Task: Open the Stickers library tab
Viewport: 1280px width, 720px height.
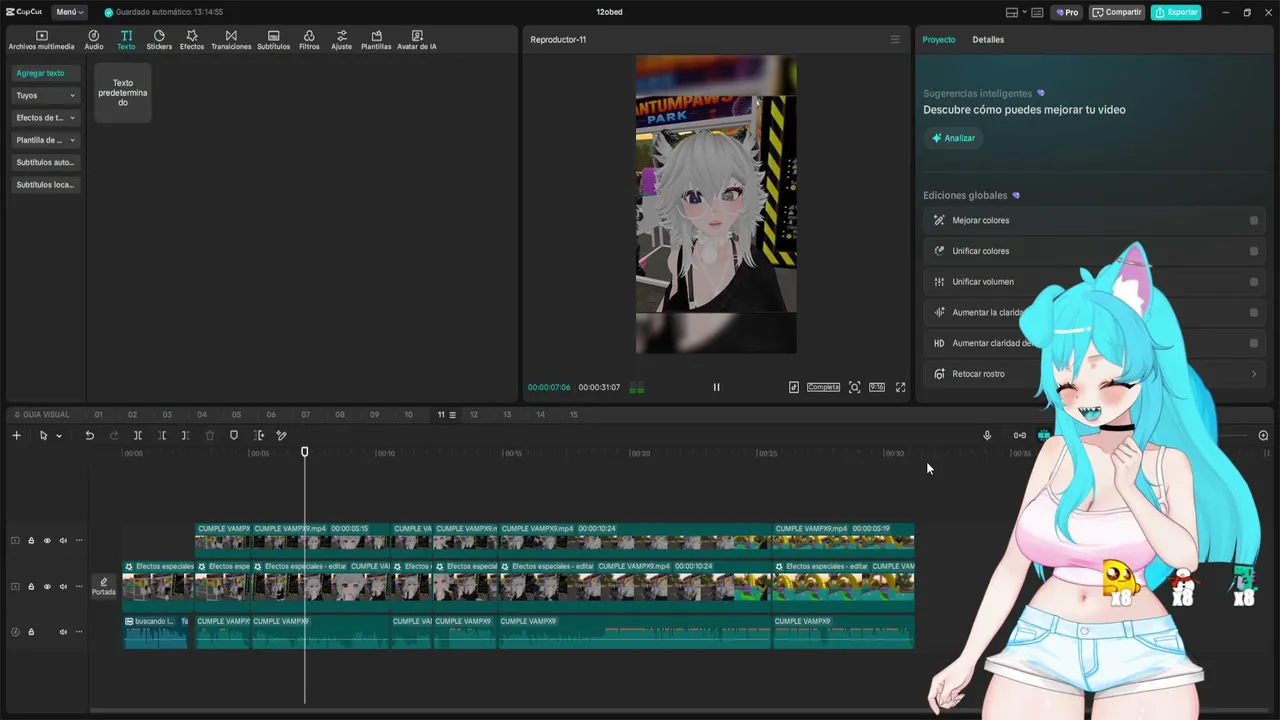Action: (x=159, y=40)
